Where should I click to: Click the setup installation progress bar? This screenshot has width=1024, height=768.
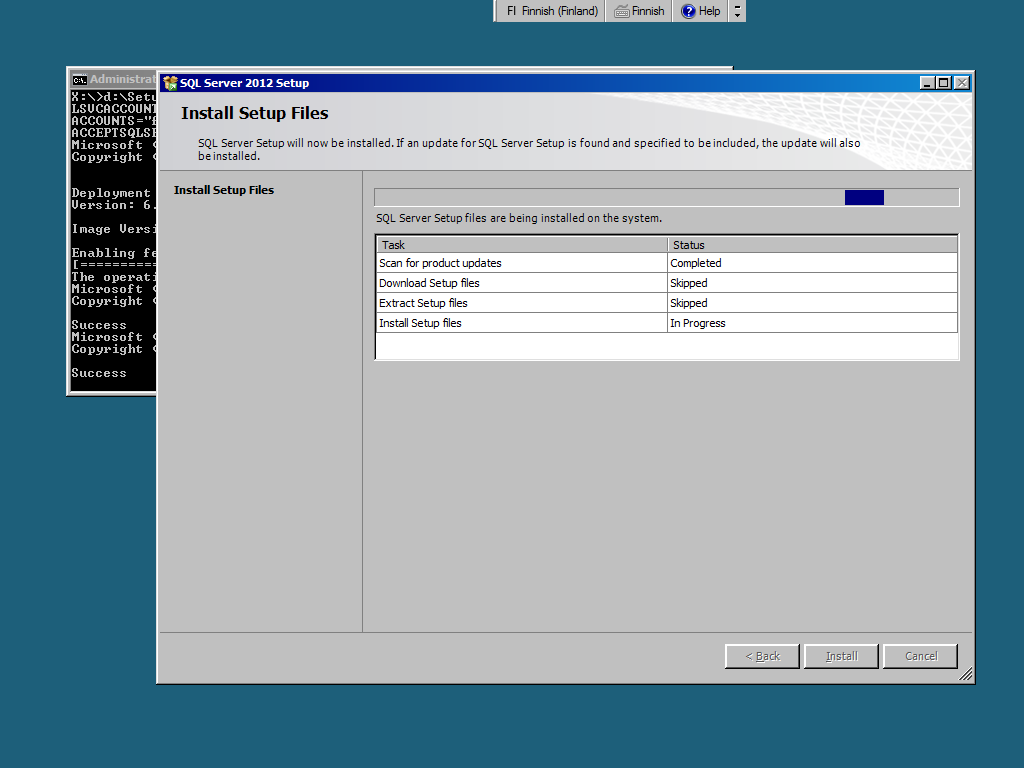(x=666, y=198)
